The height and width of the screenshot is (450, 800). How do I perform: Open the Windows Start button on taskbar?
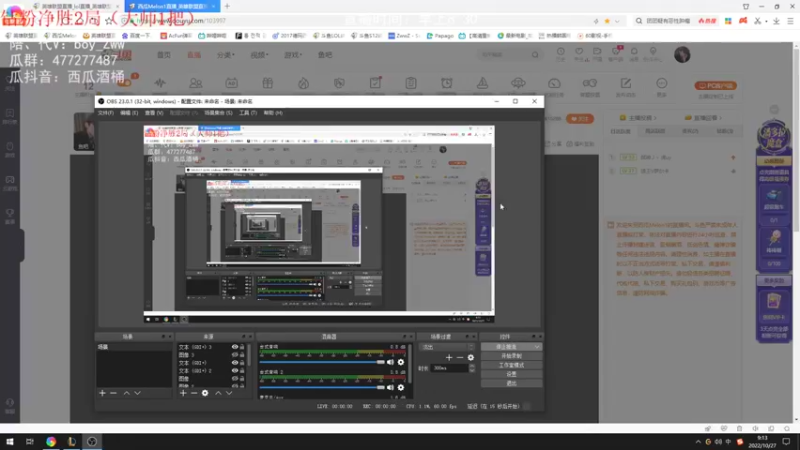tap(10, 441)
